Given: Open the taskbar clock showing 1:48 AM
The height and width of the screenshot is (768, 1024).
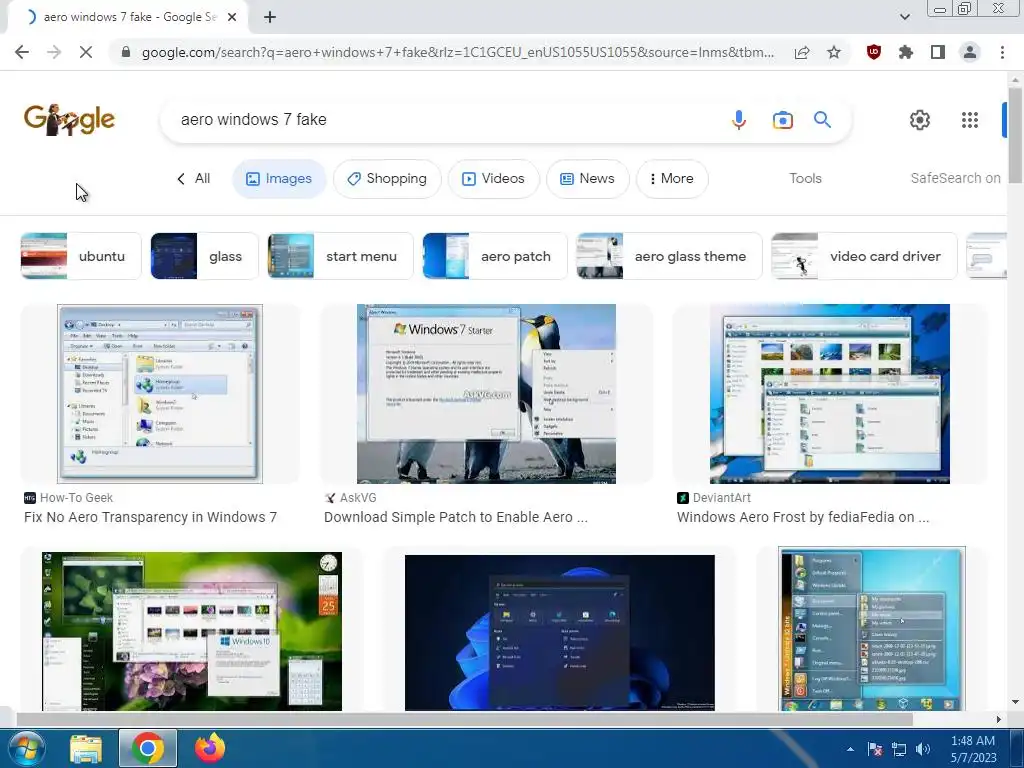Looking at the screenshot, I should pyautogui.click(x=973, y=749).
